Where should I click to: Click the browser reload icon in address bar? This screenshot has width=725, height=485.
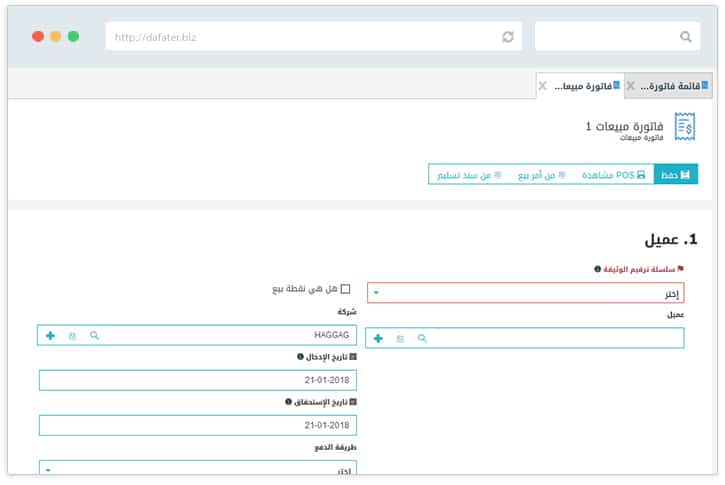508,37
